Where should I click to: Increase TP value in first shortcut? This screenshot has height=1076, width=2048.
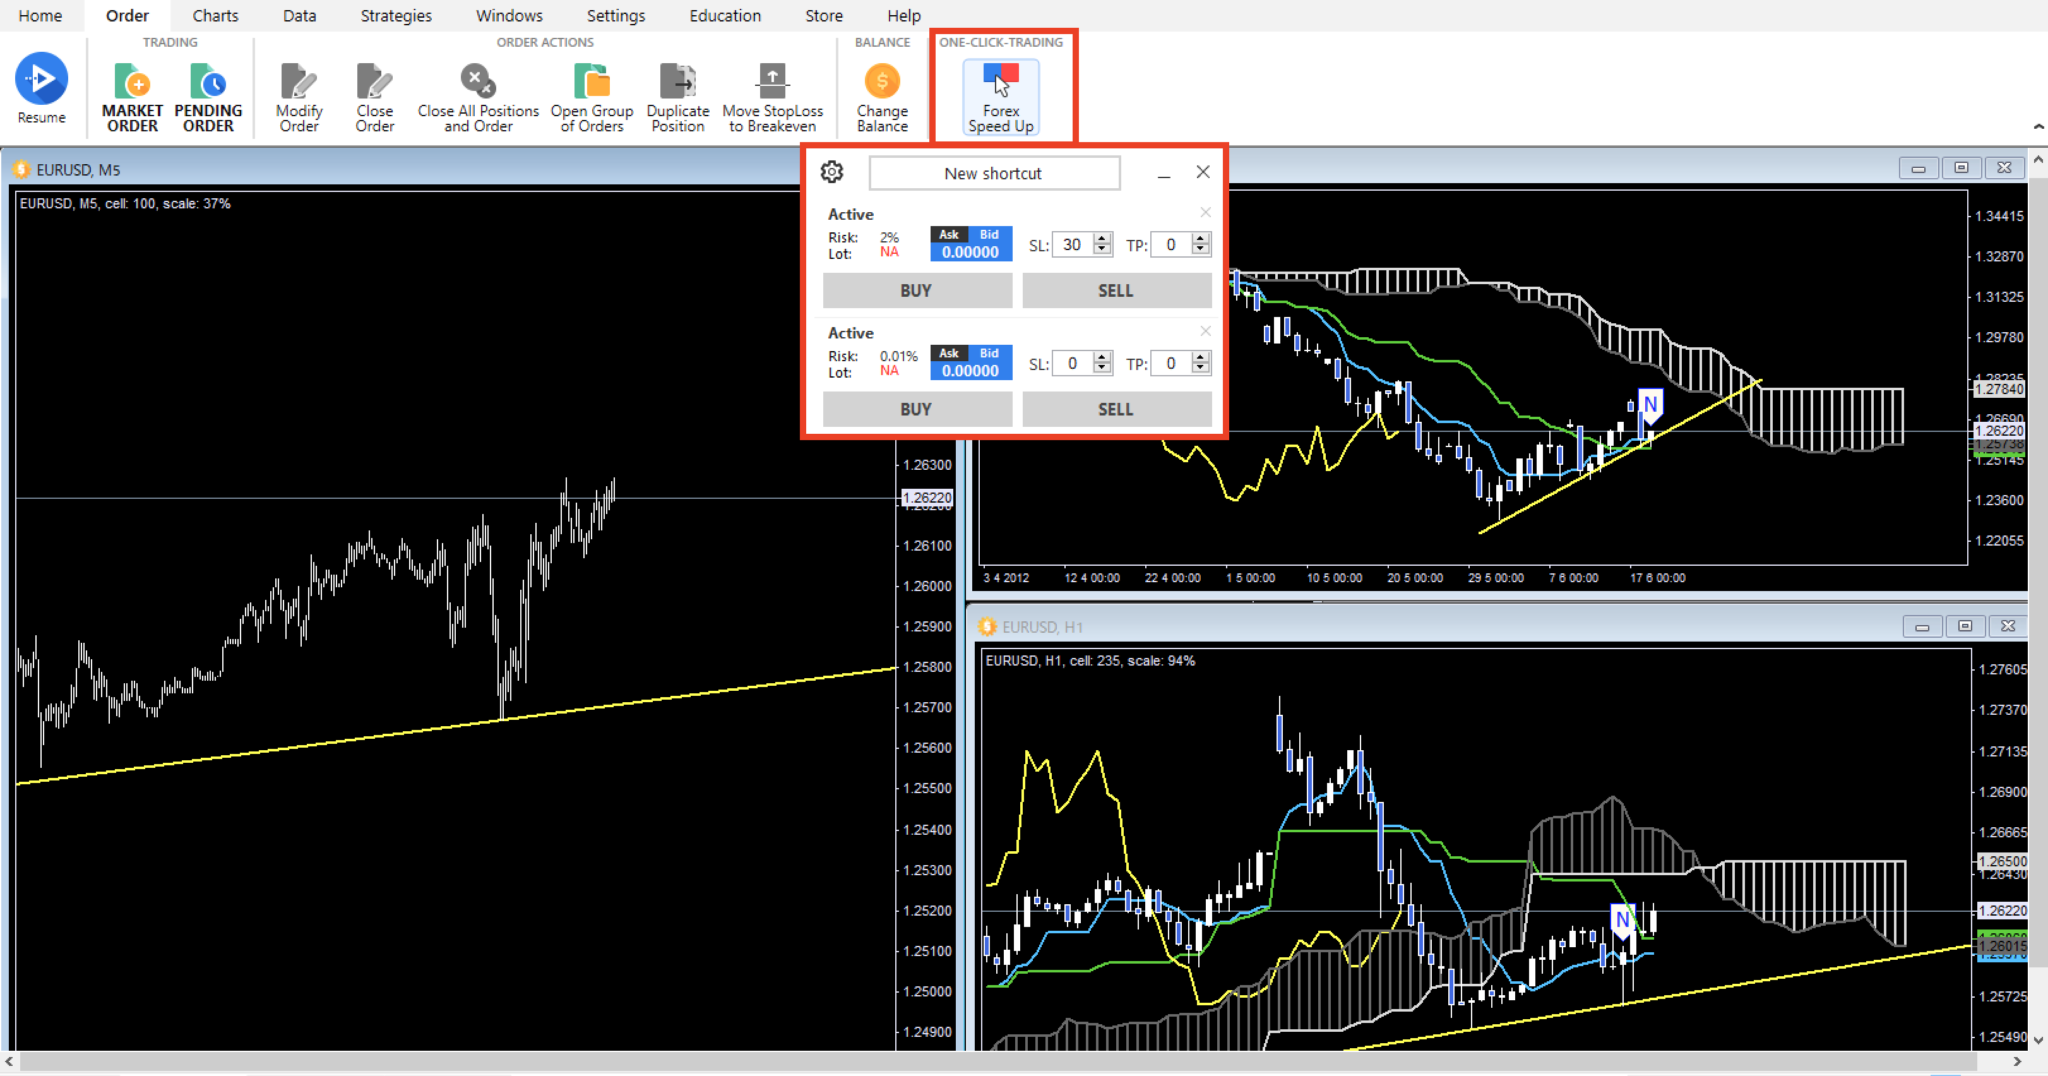(1199, 239)
